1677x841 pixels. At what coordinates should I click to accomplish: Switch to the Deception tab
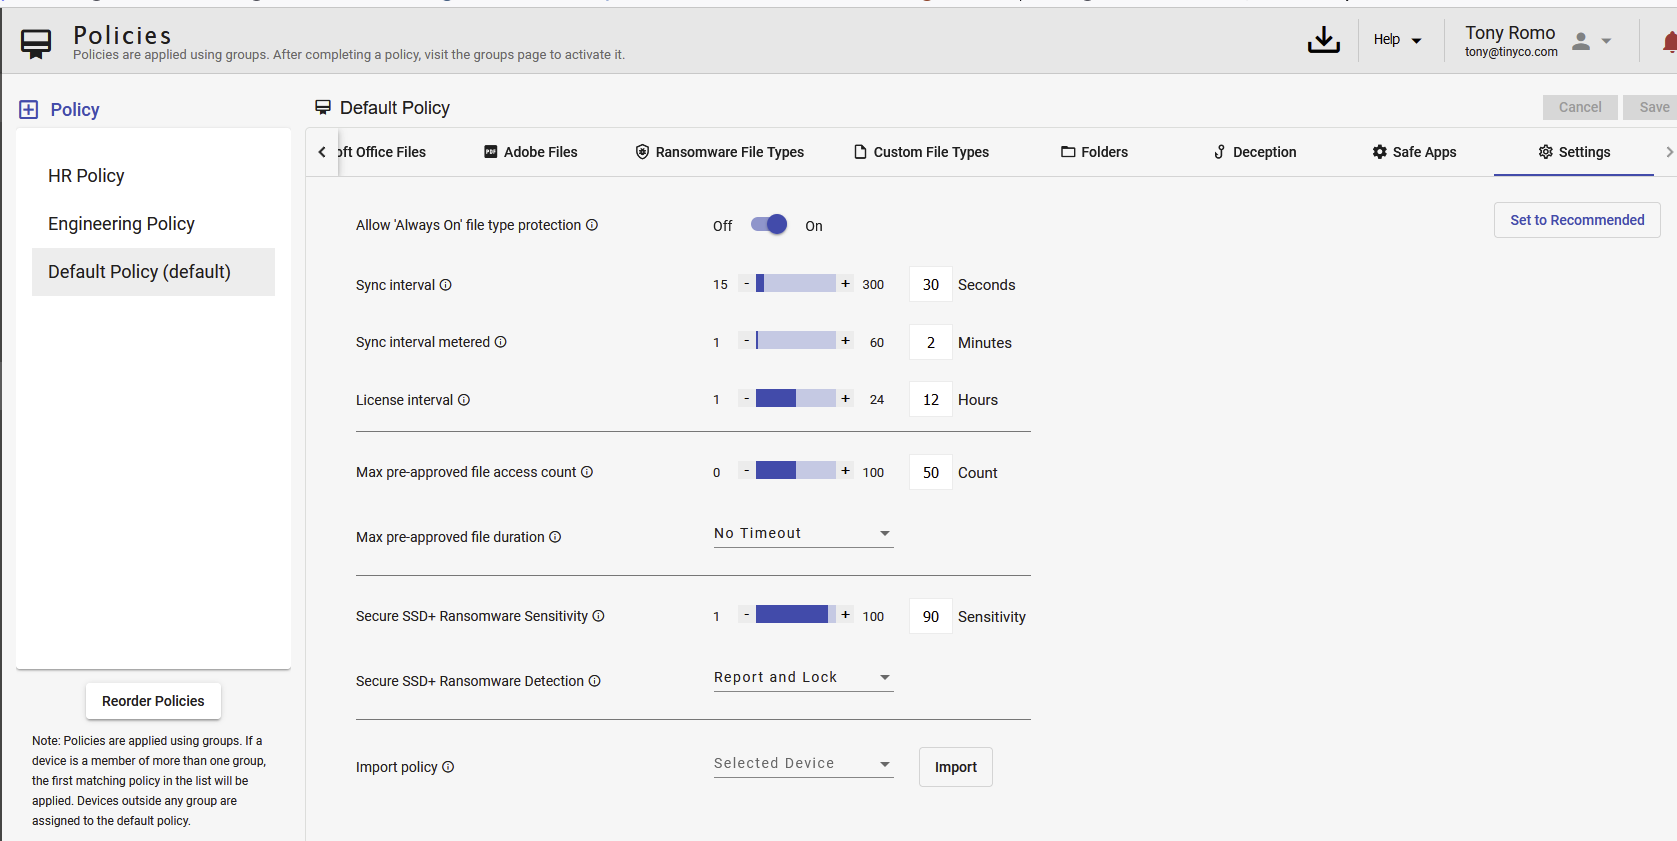tap(1255, 152)
